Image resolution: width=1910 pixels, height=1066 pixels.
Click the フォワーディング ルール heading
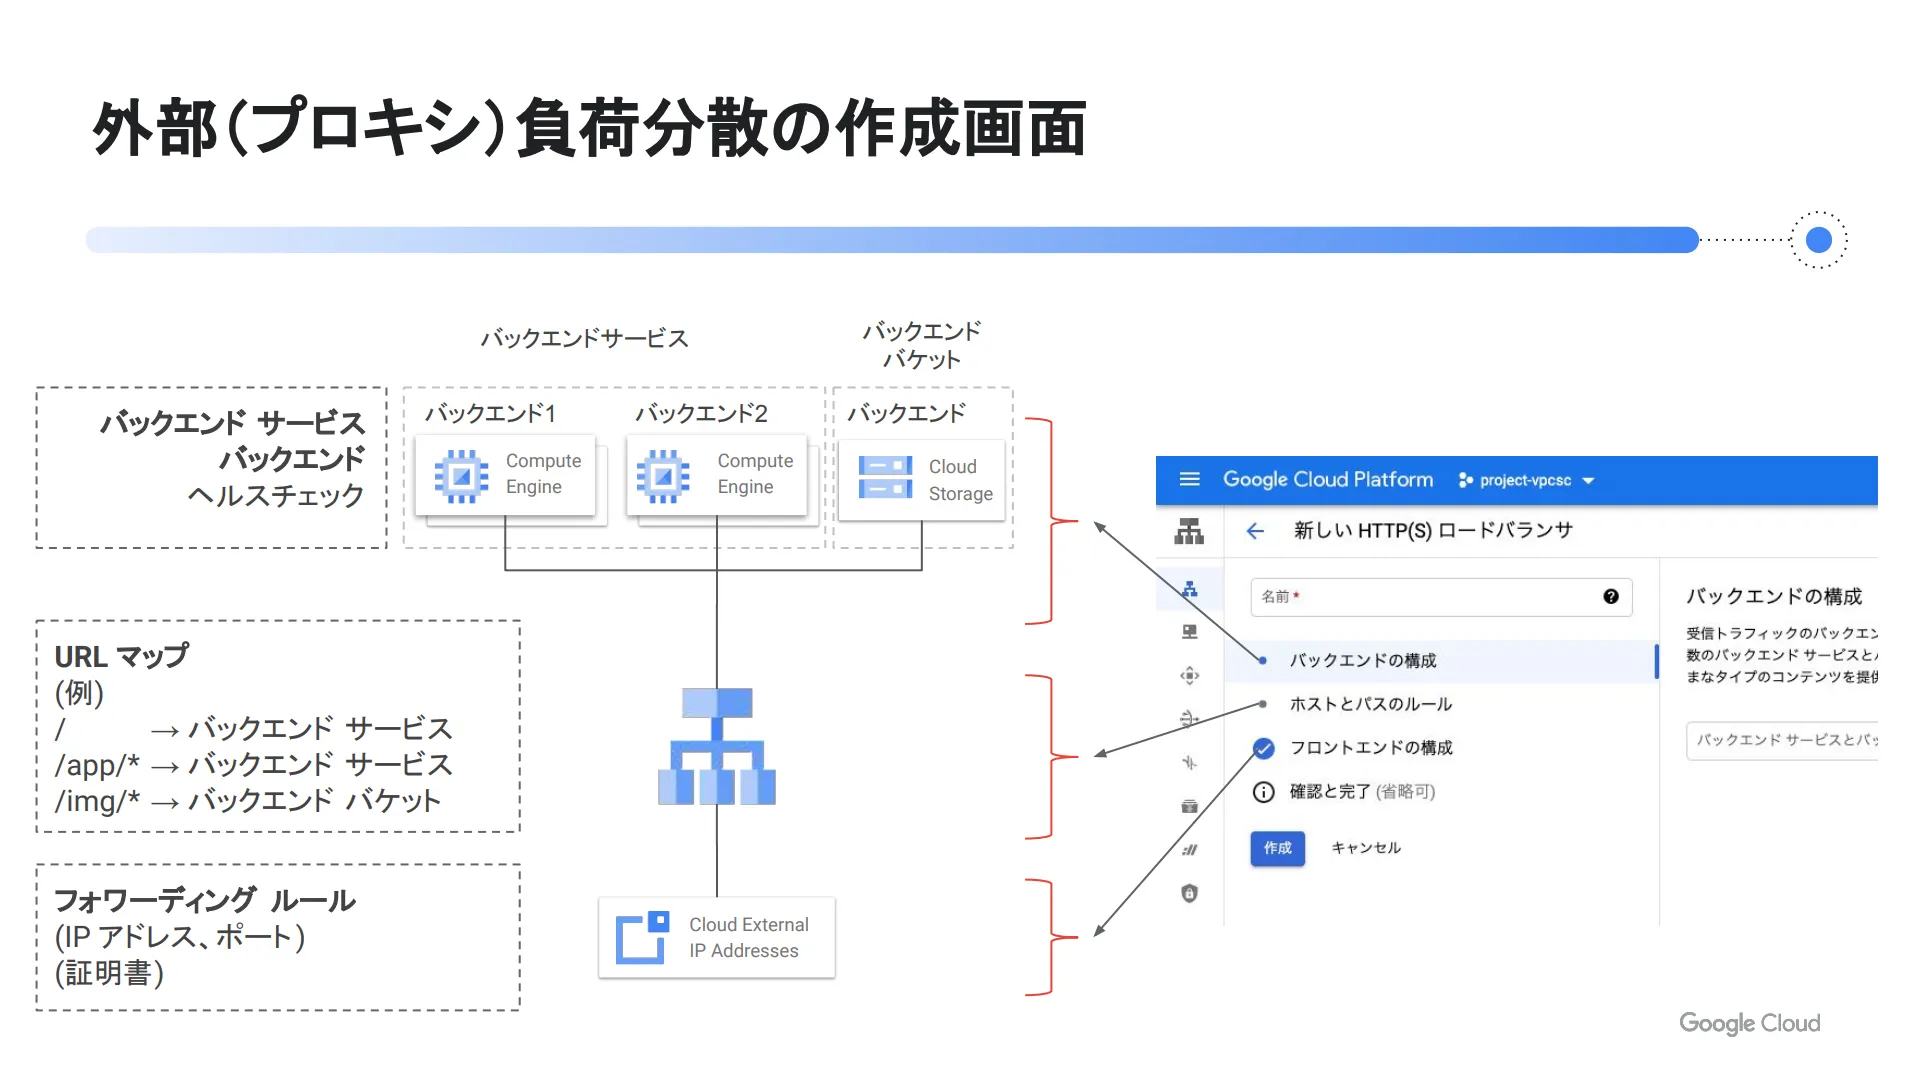[204, 900]
